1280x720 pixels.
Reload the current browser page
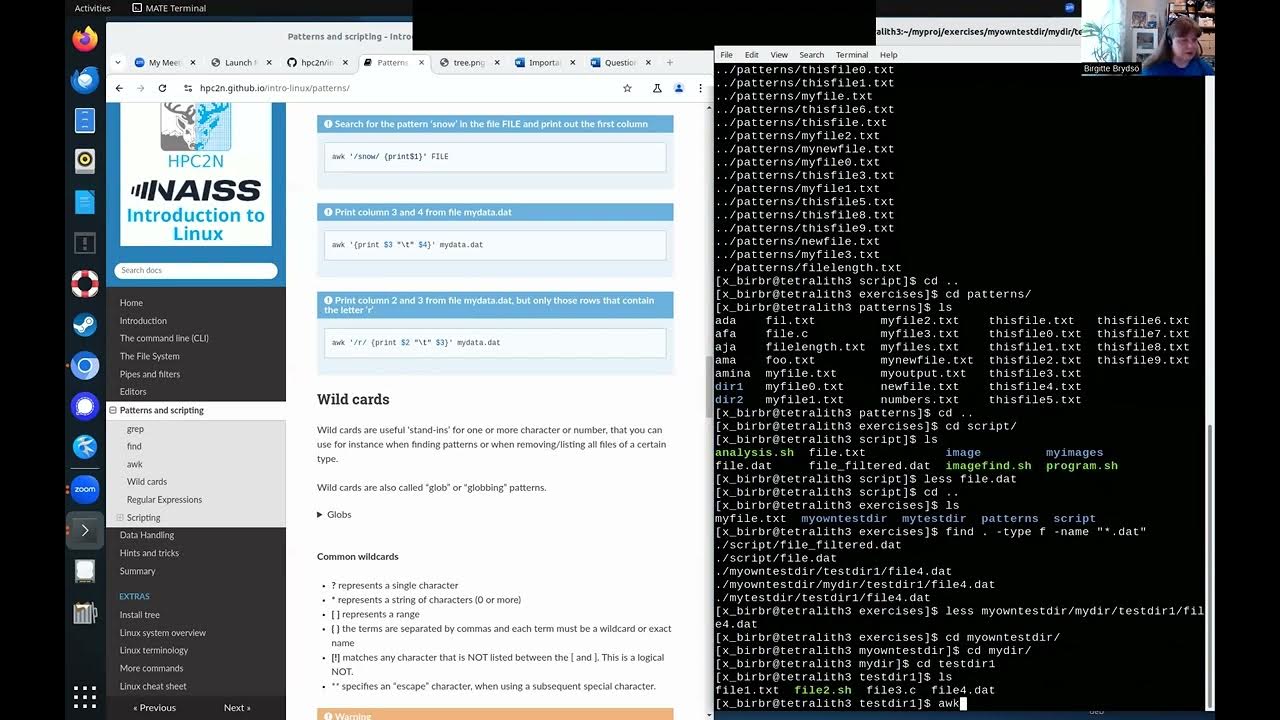point(162,88)
